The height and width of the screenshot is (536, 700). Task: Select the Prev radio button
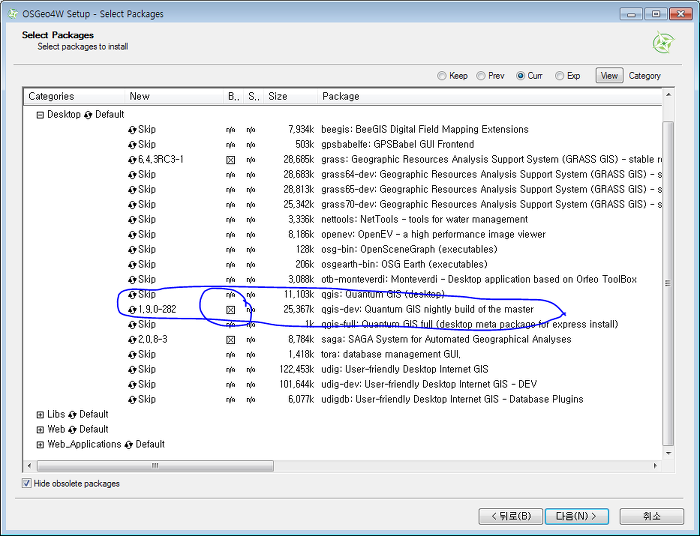(481, 76)
